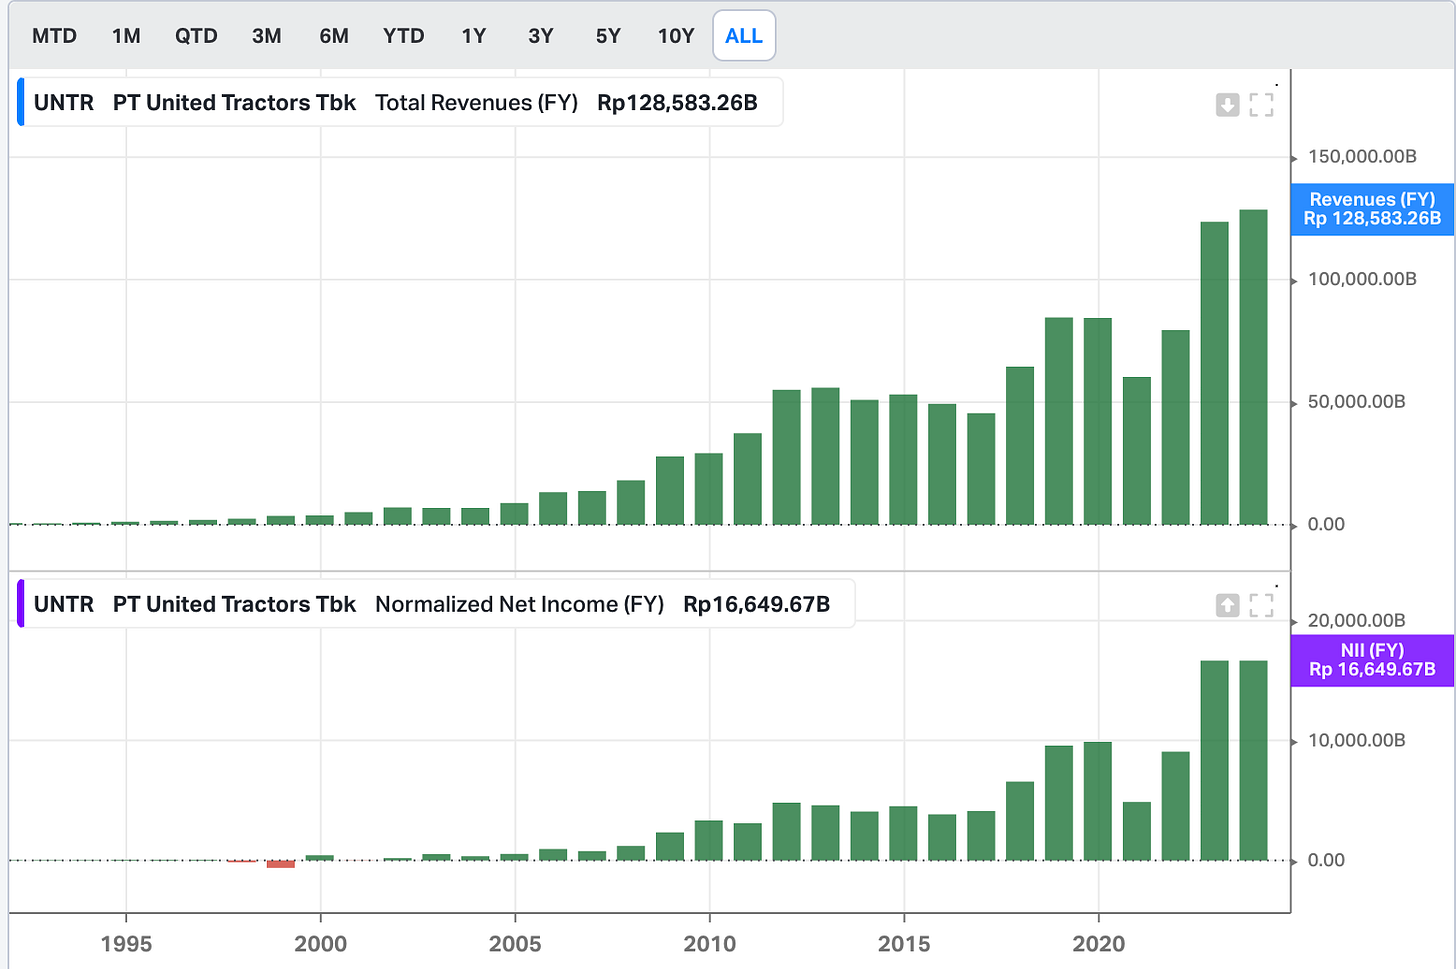Screen dimensions: 1456x969
Task: Click the 2015 time axis label
Action: [904, 944]
